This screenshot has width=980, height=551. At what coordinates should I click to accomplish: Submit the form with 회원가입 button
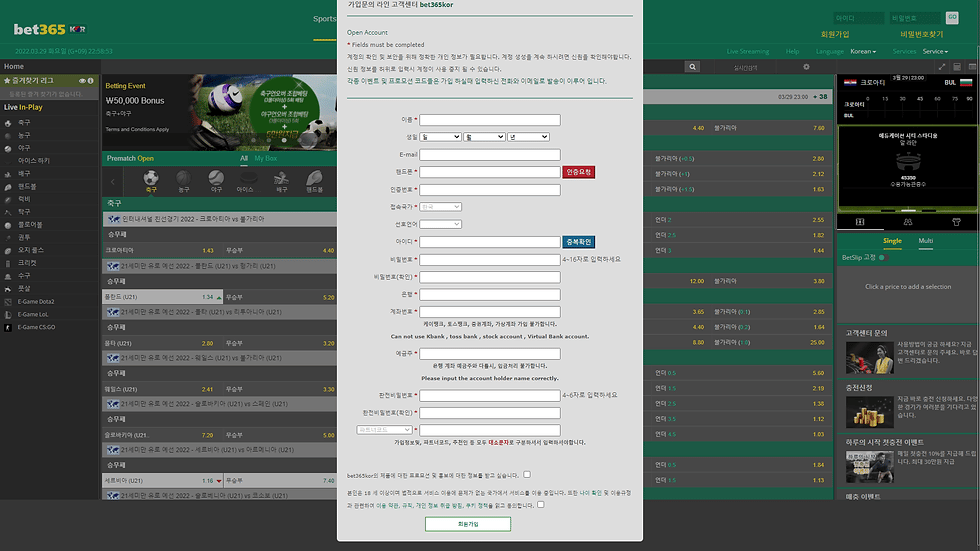point(468,524)
